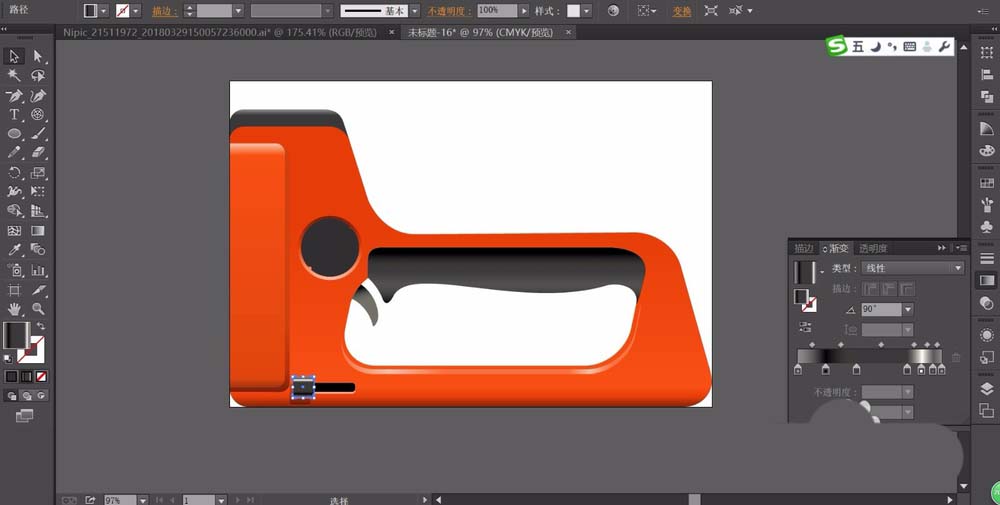Select the Shape Builder tool
The image size is (1000, 505).
(14, 211)
